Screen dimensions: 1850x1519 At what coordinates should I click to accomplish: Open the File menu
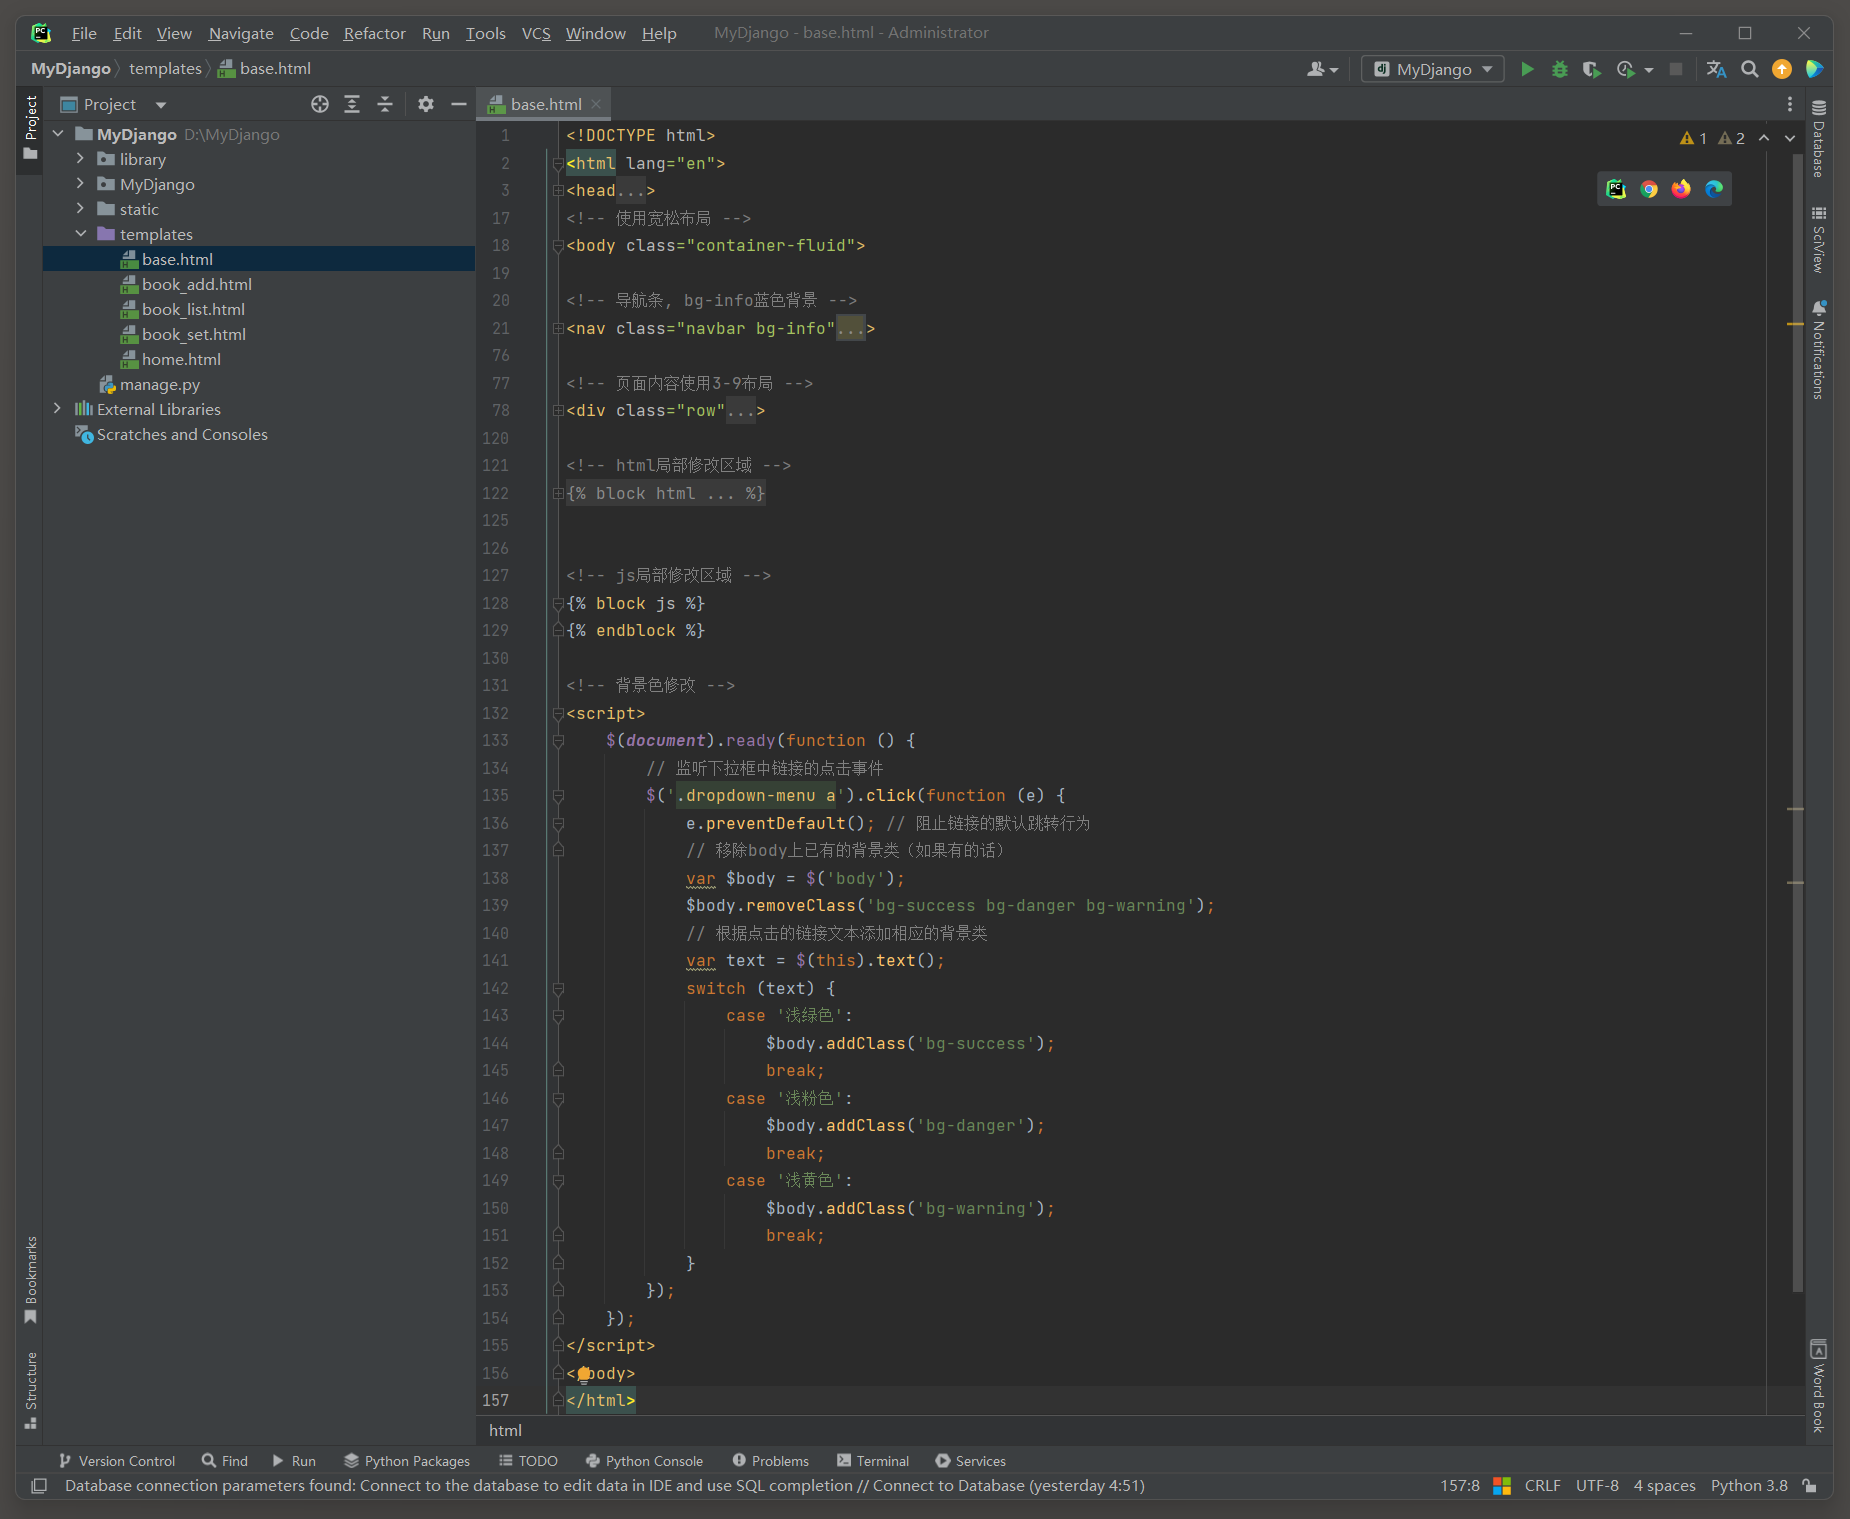[84, 33]
